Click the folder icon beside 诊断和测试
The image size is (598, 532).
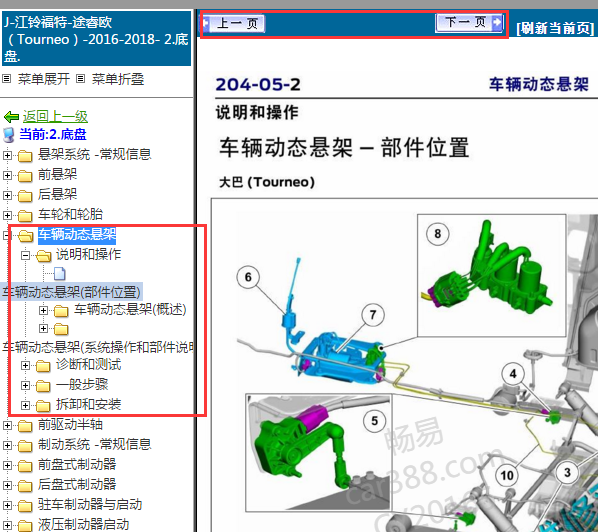[x=43, y=366]
